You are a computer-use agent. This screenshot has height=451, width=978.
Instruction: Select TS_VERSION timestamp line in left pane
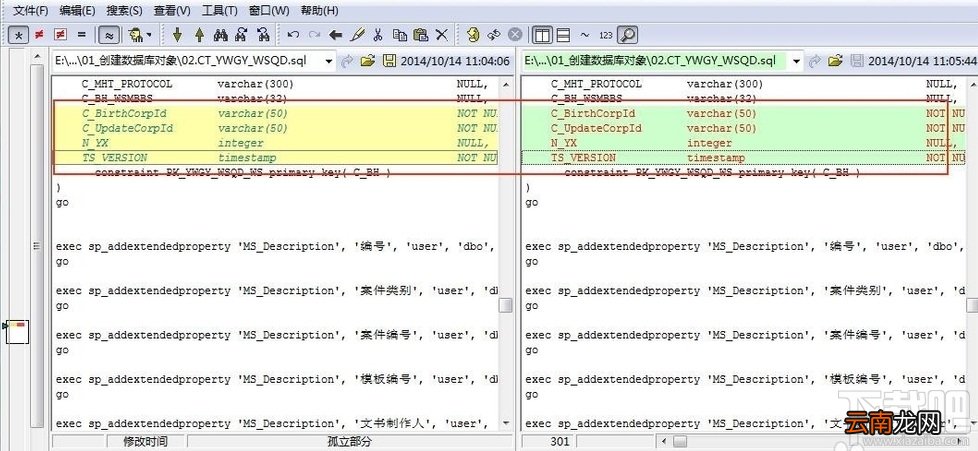pyautogui.click(x=275, y=158)
